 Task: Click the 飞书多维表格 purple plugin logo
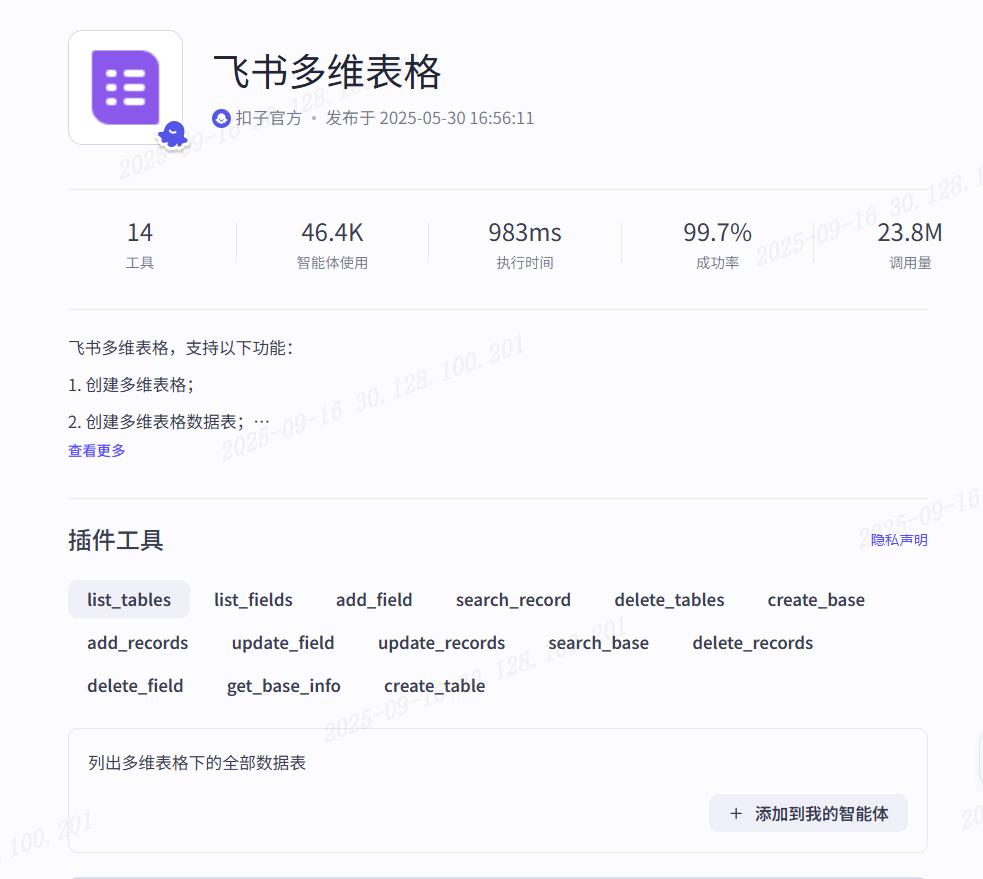[x=125, y=87]
